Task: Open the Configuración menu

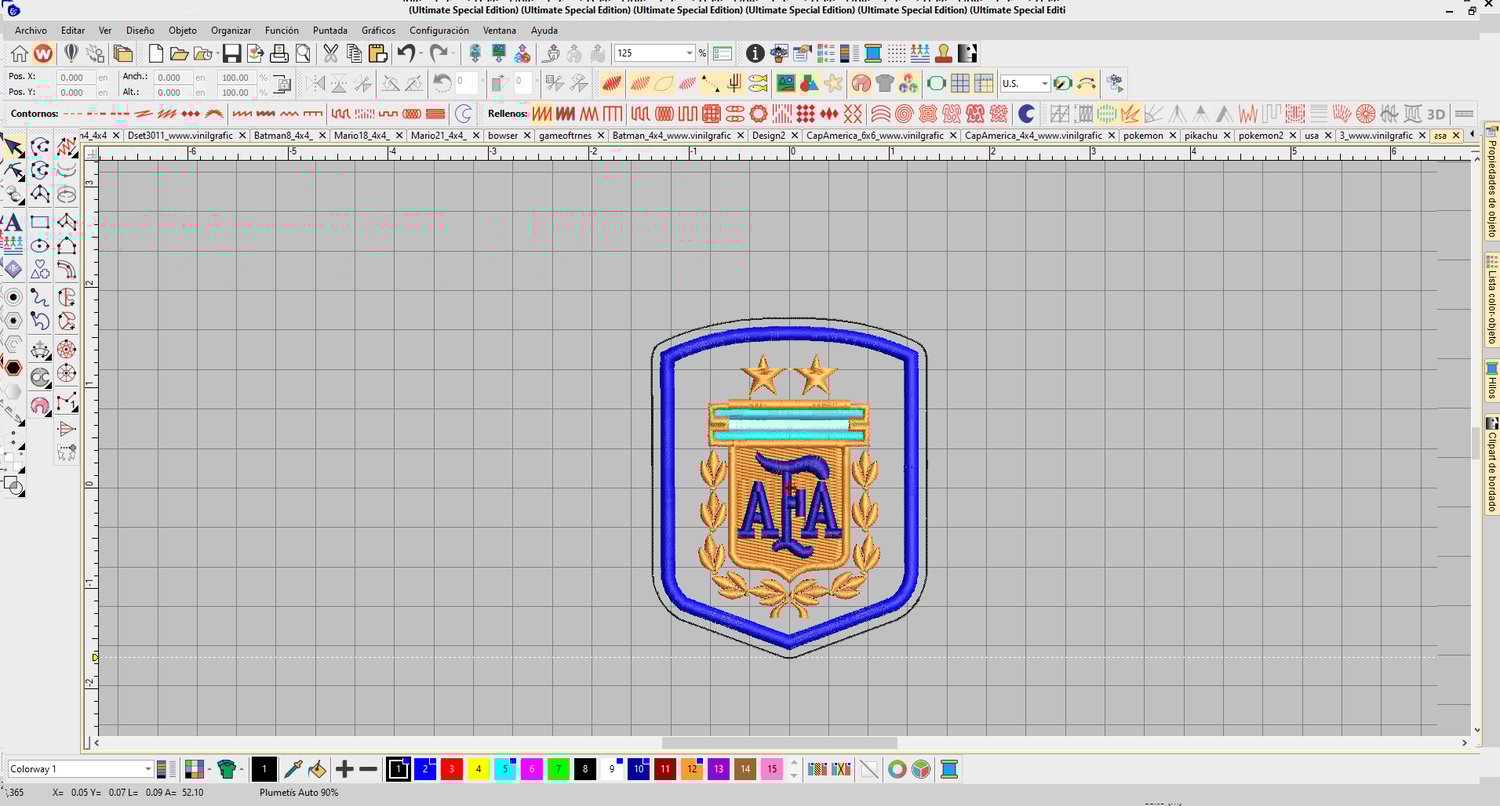Action: 439,31
